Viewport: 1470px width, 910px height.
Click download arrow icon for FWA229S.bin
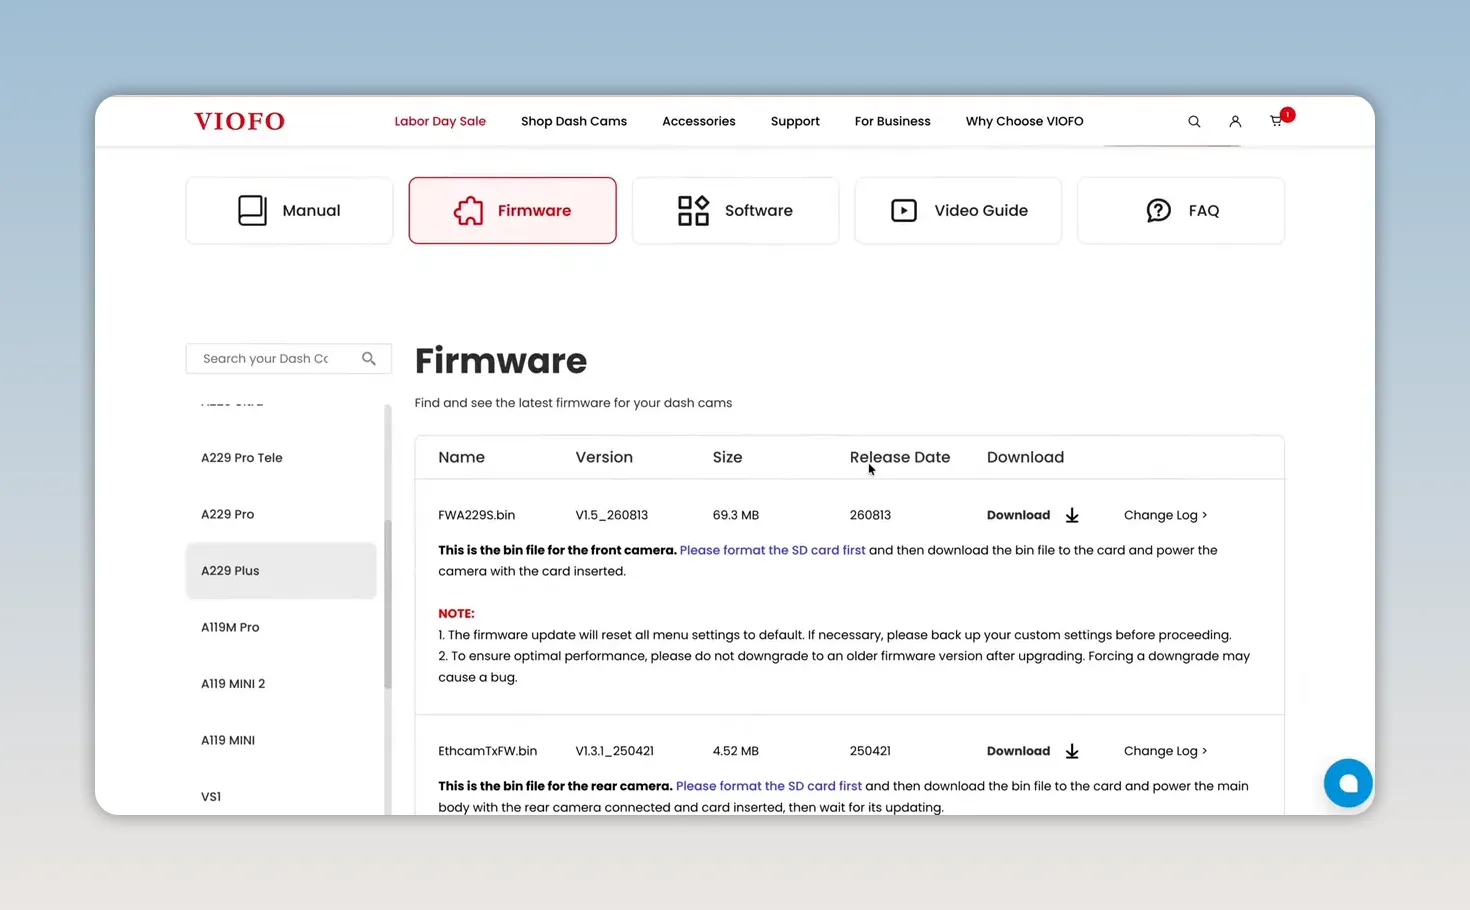pos(1072,515)
